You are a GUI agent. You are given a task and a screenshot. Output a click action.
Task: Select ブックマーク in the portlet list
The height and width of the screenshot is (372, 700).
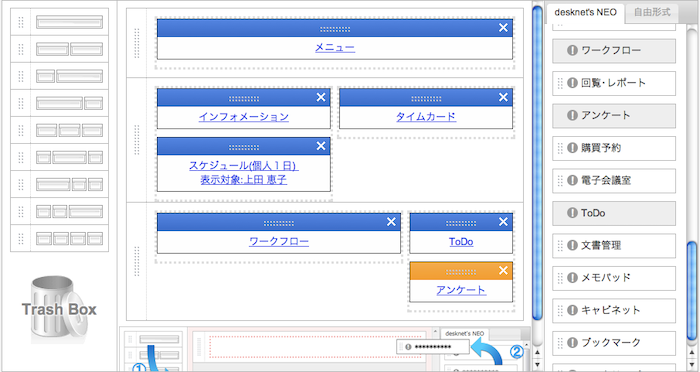(614, 343)
